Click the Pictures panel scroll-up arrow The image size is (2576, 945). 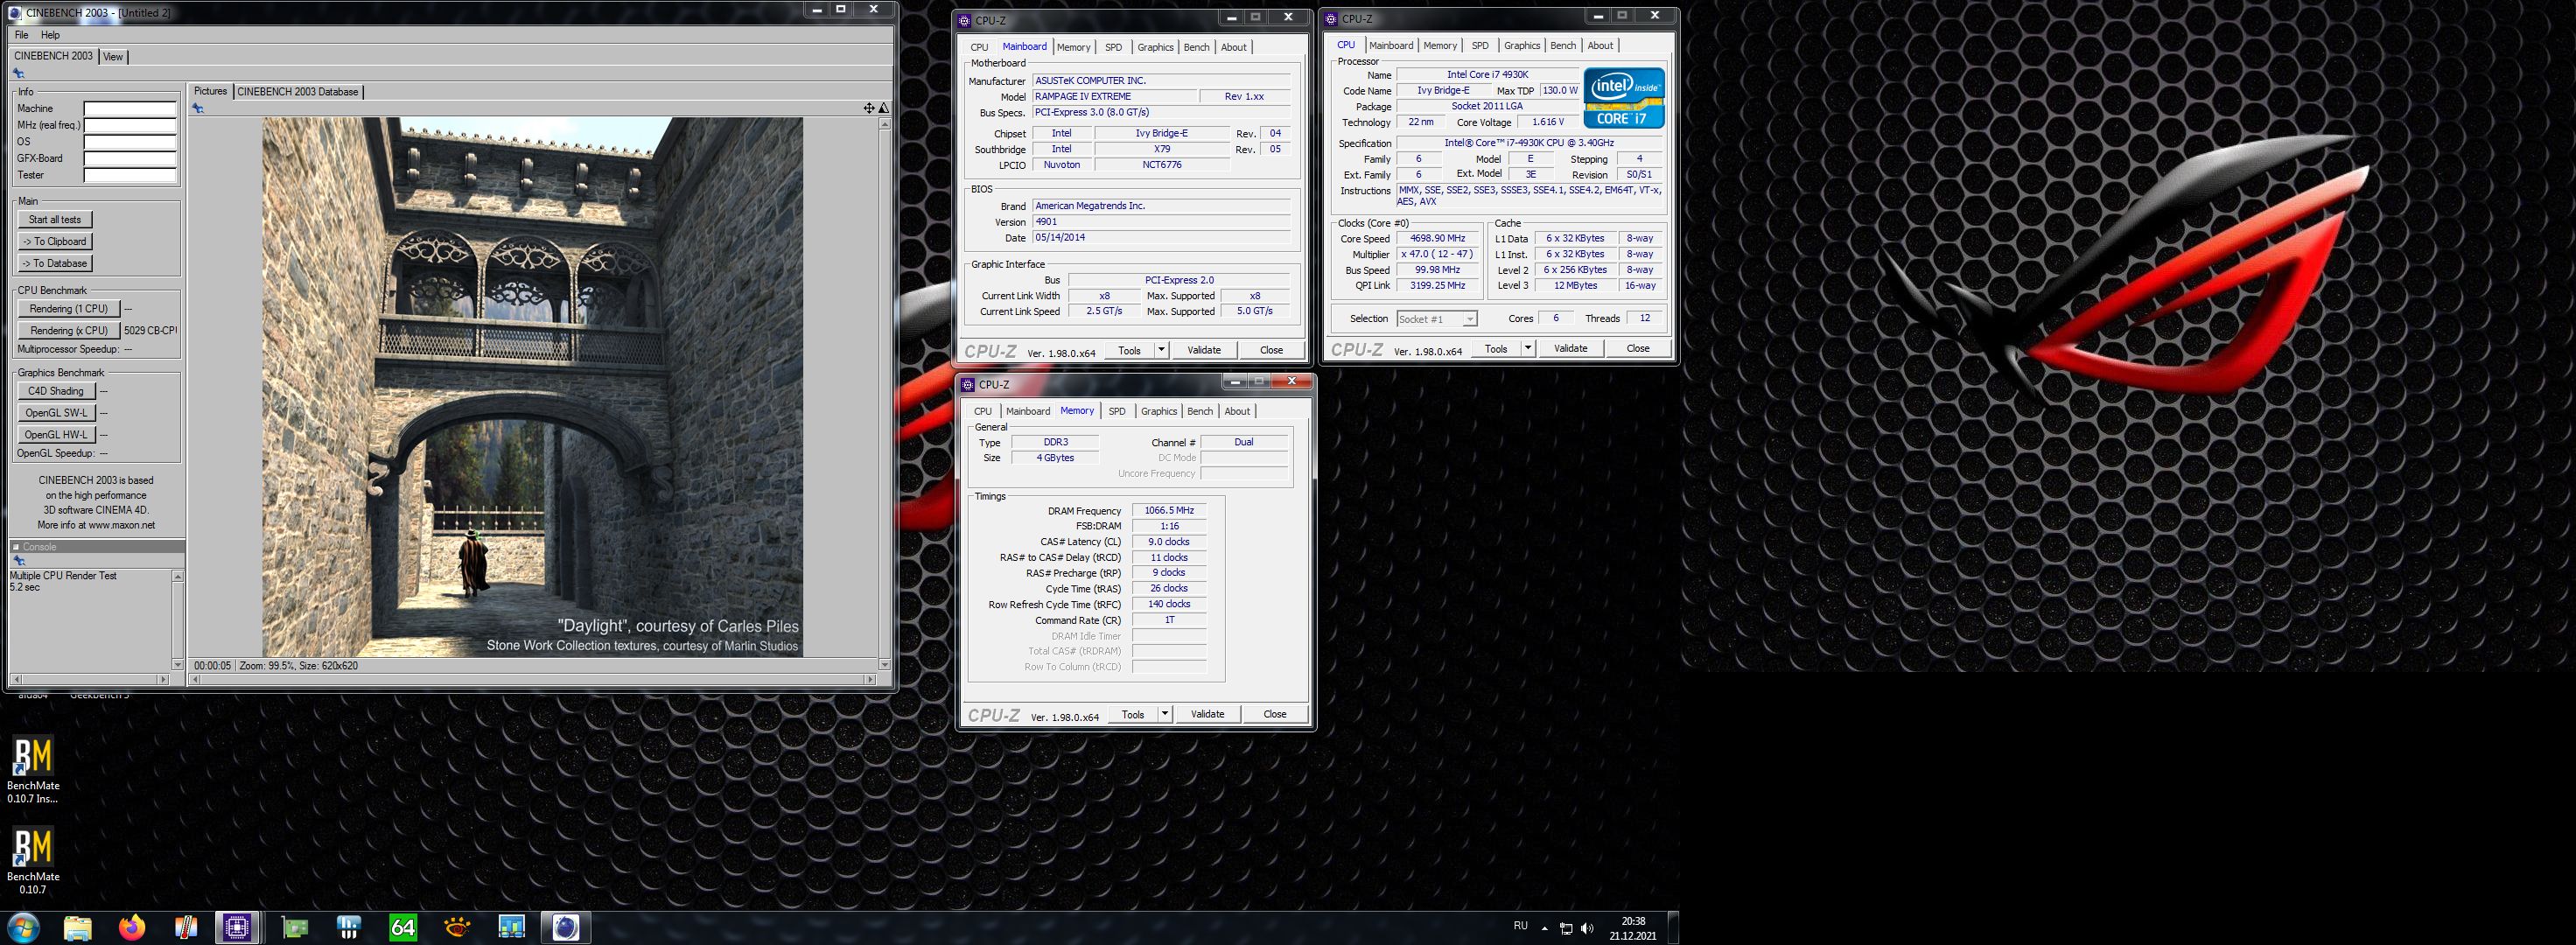(x=884, y=124)
